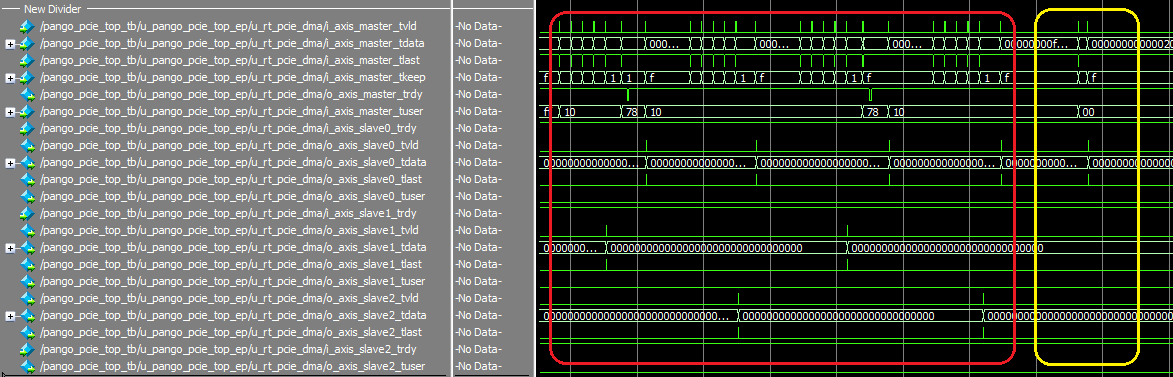Select the o_axis_slave1_tvld signal name

coord(229,230)
